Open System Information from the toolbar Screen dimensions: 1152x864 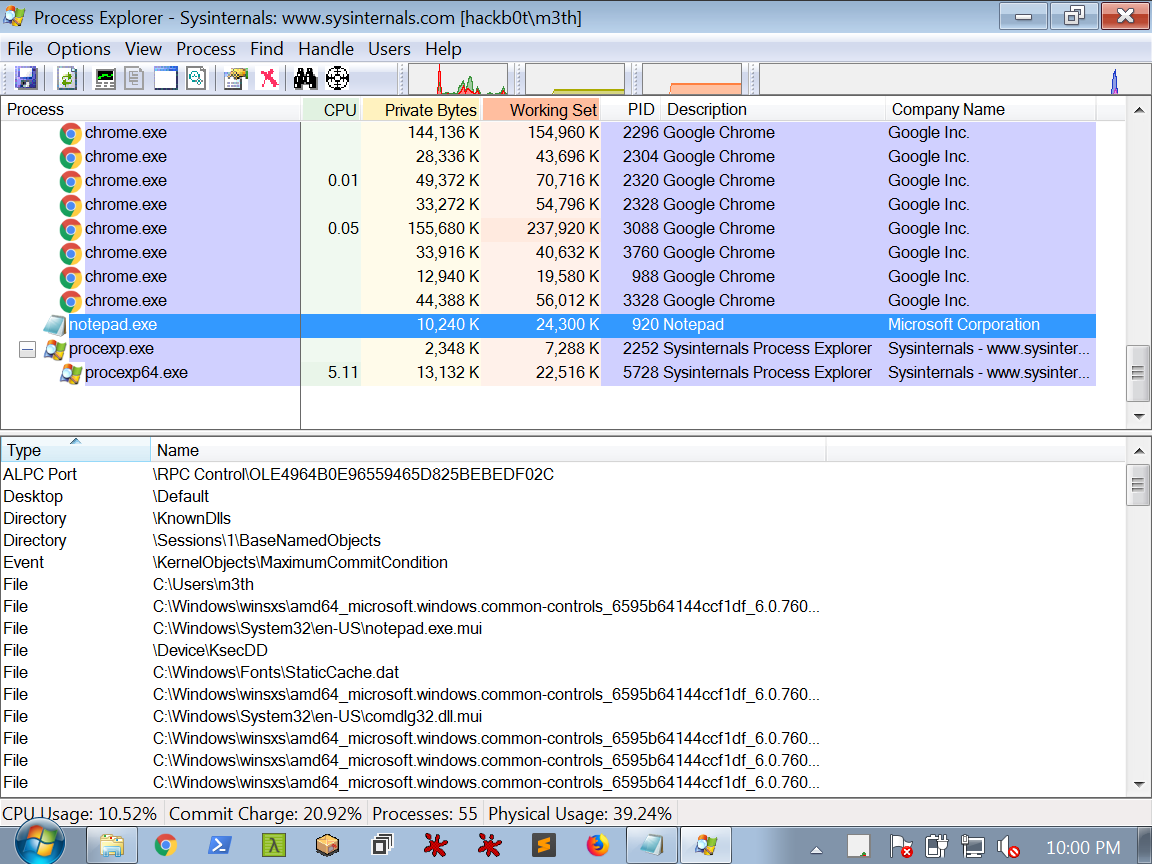pos(105,79)
